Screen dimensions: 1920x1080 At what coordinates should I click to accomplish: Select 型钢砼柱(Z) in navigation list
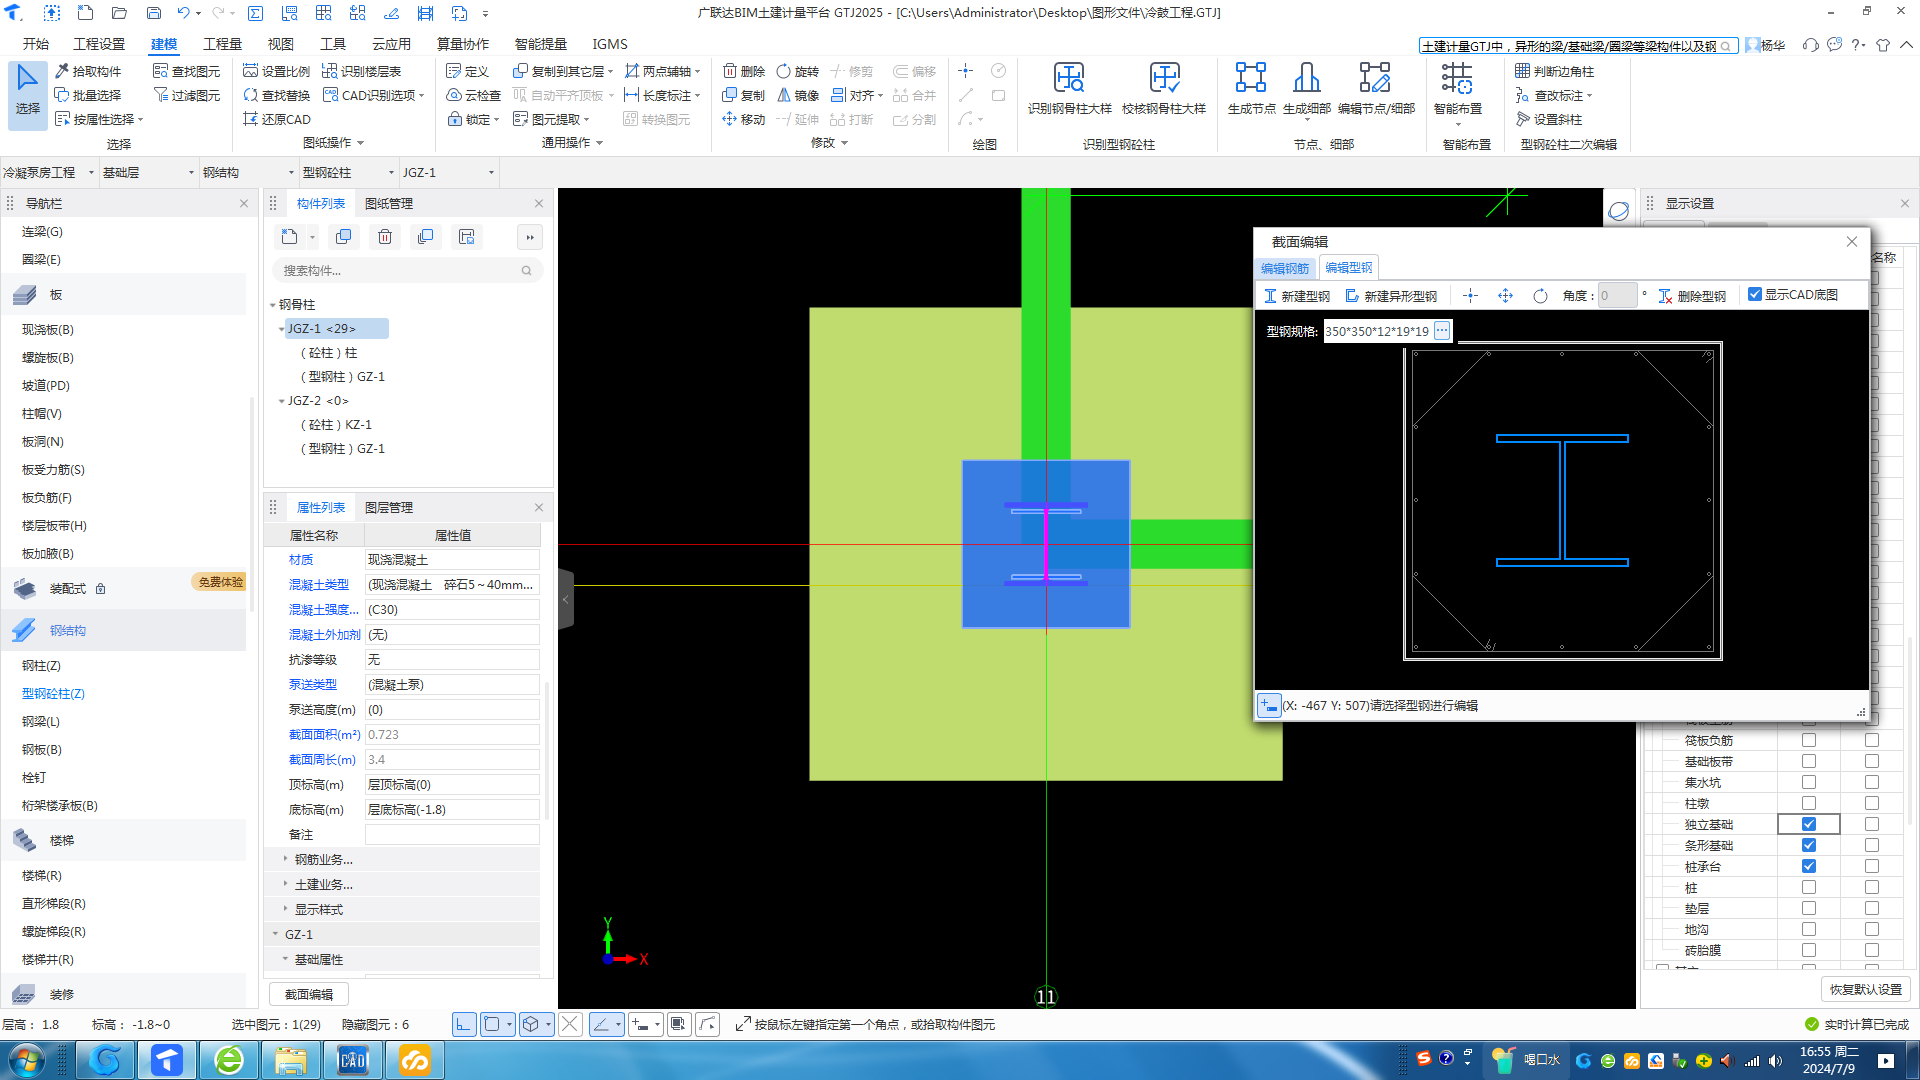tap(53, 693)
